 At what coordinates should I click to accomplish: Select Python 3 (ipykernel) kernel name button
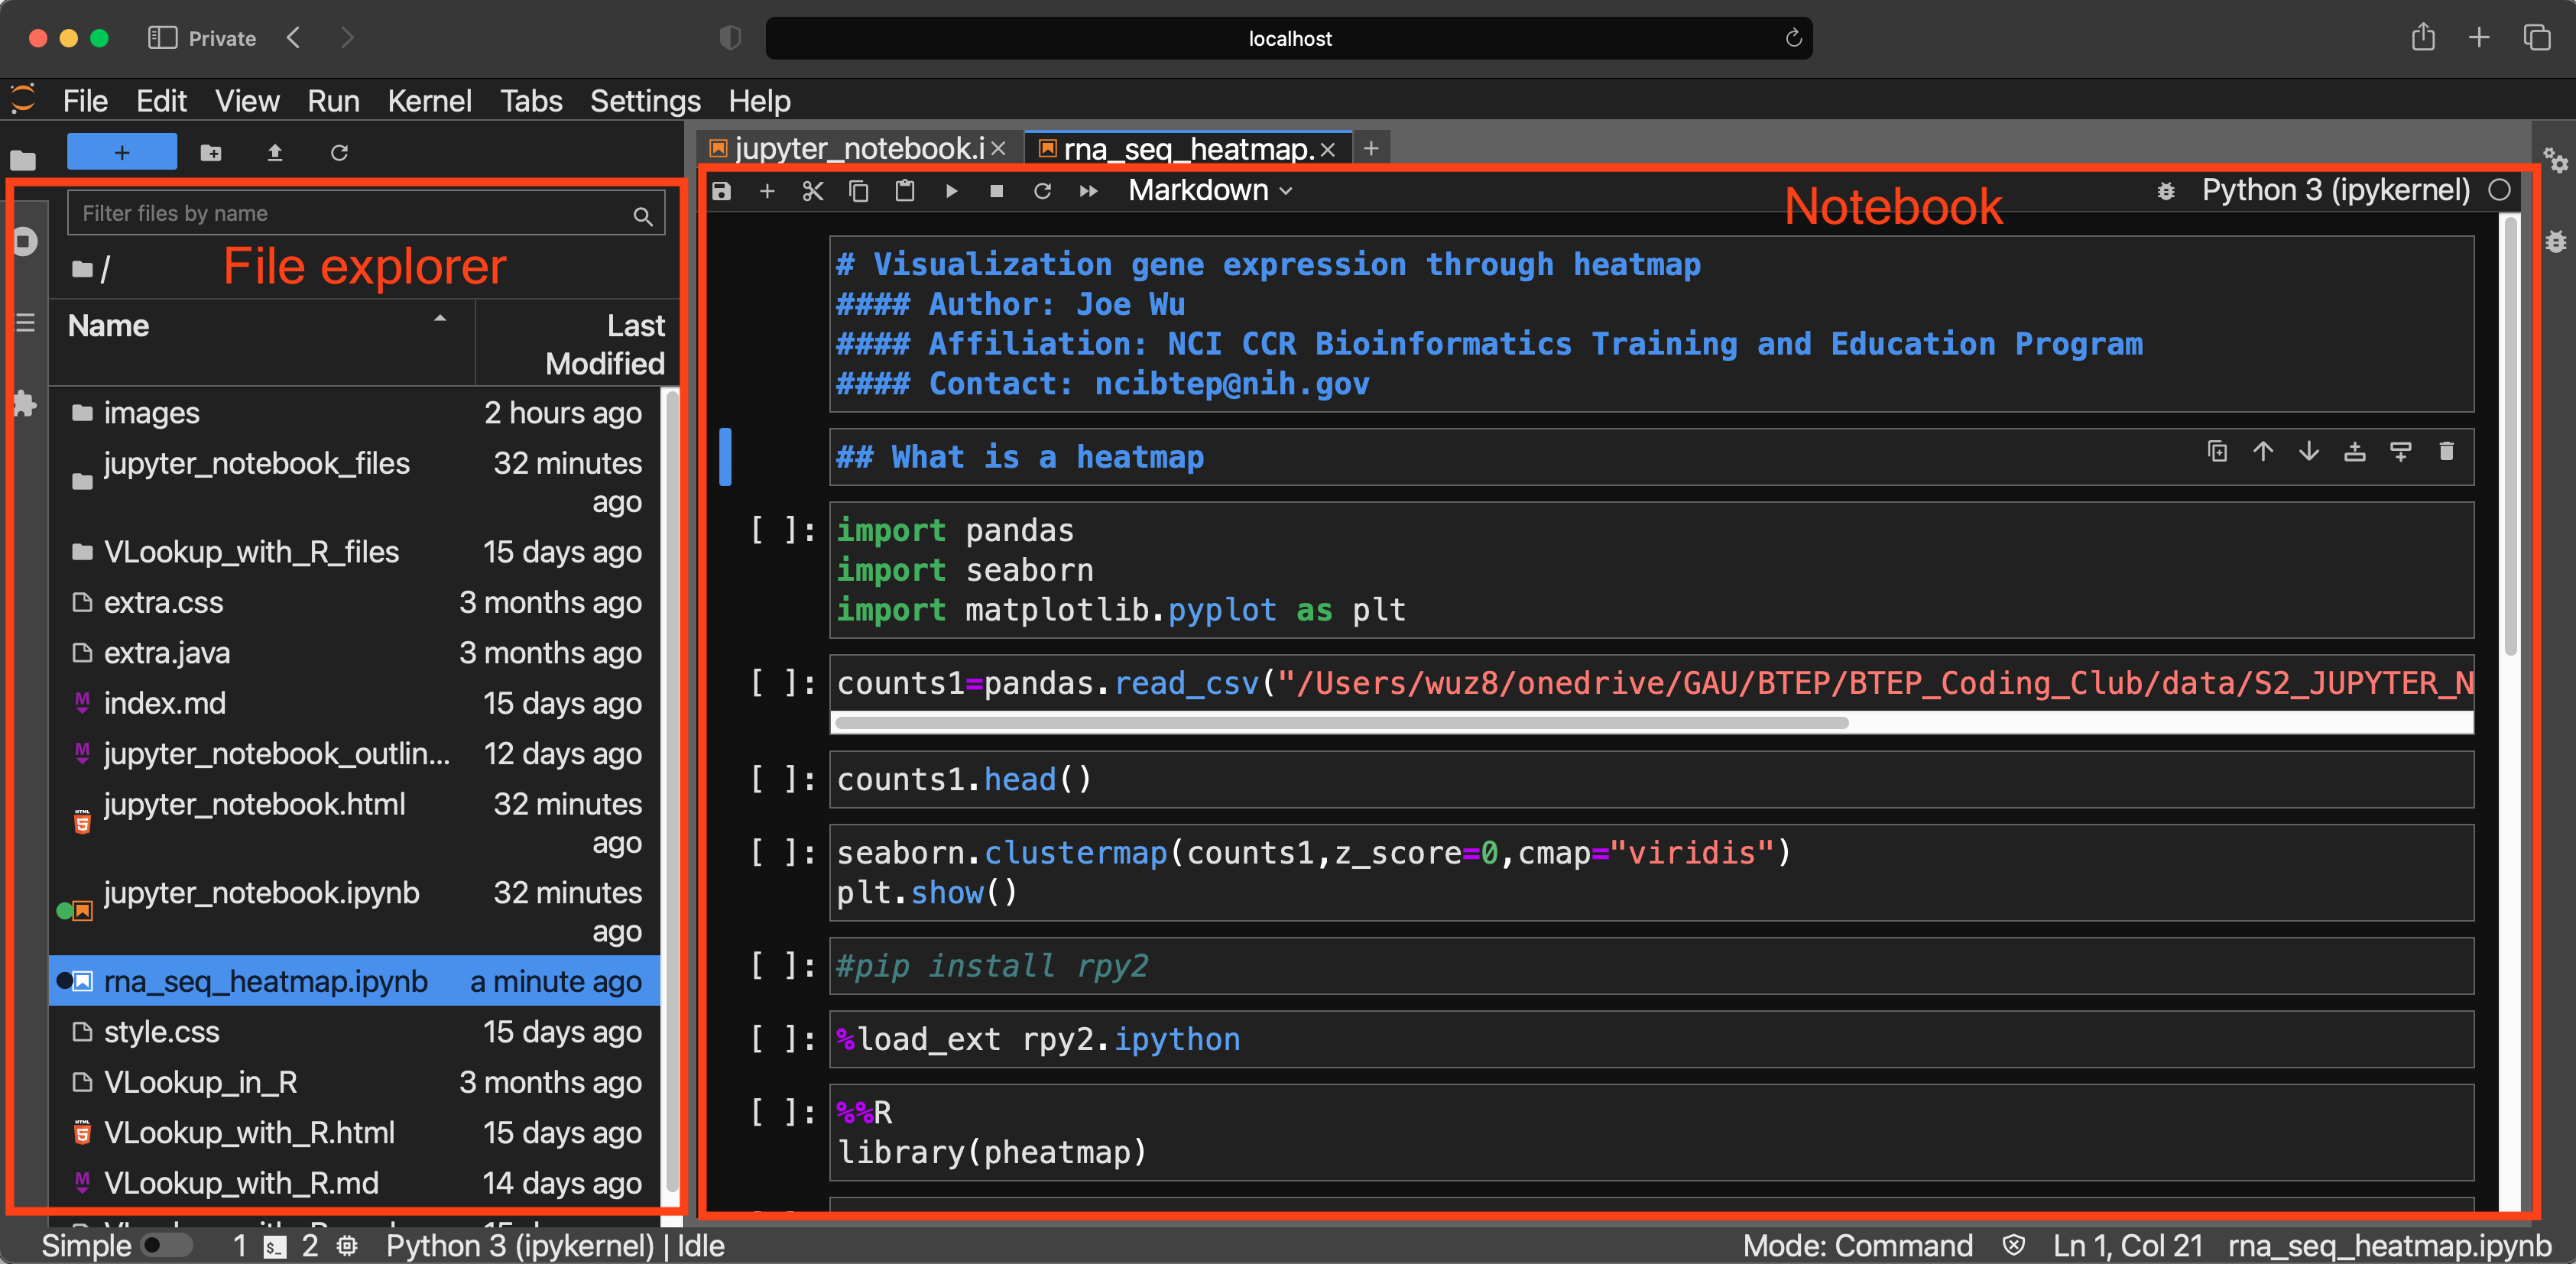(x=2335, y=190)
